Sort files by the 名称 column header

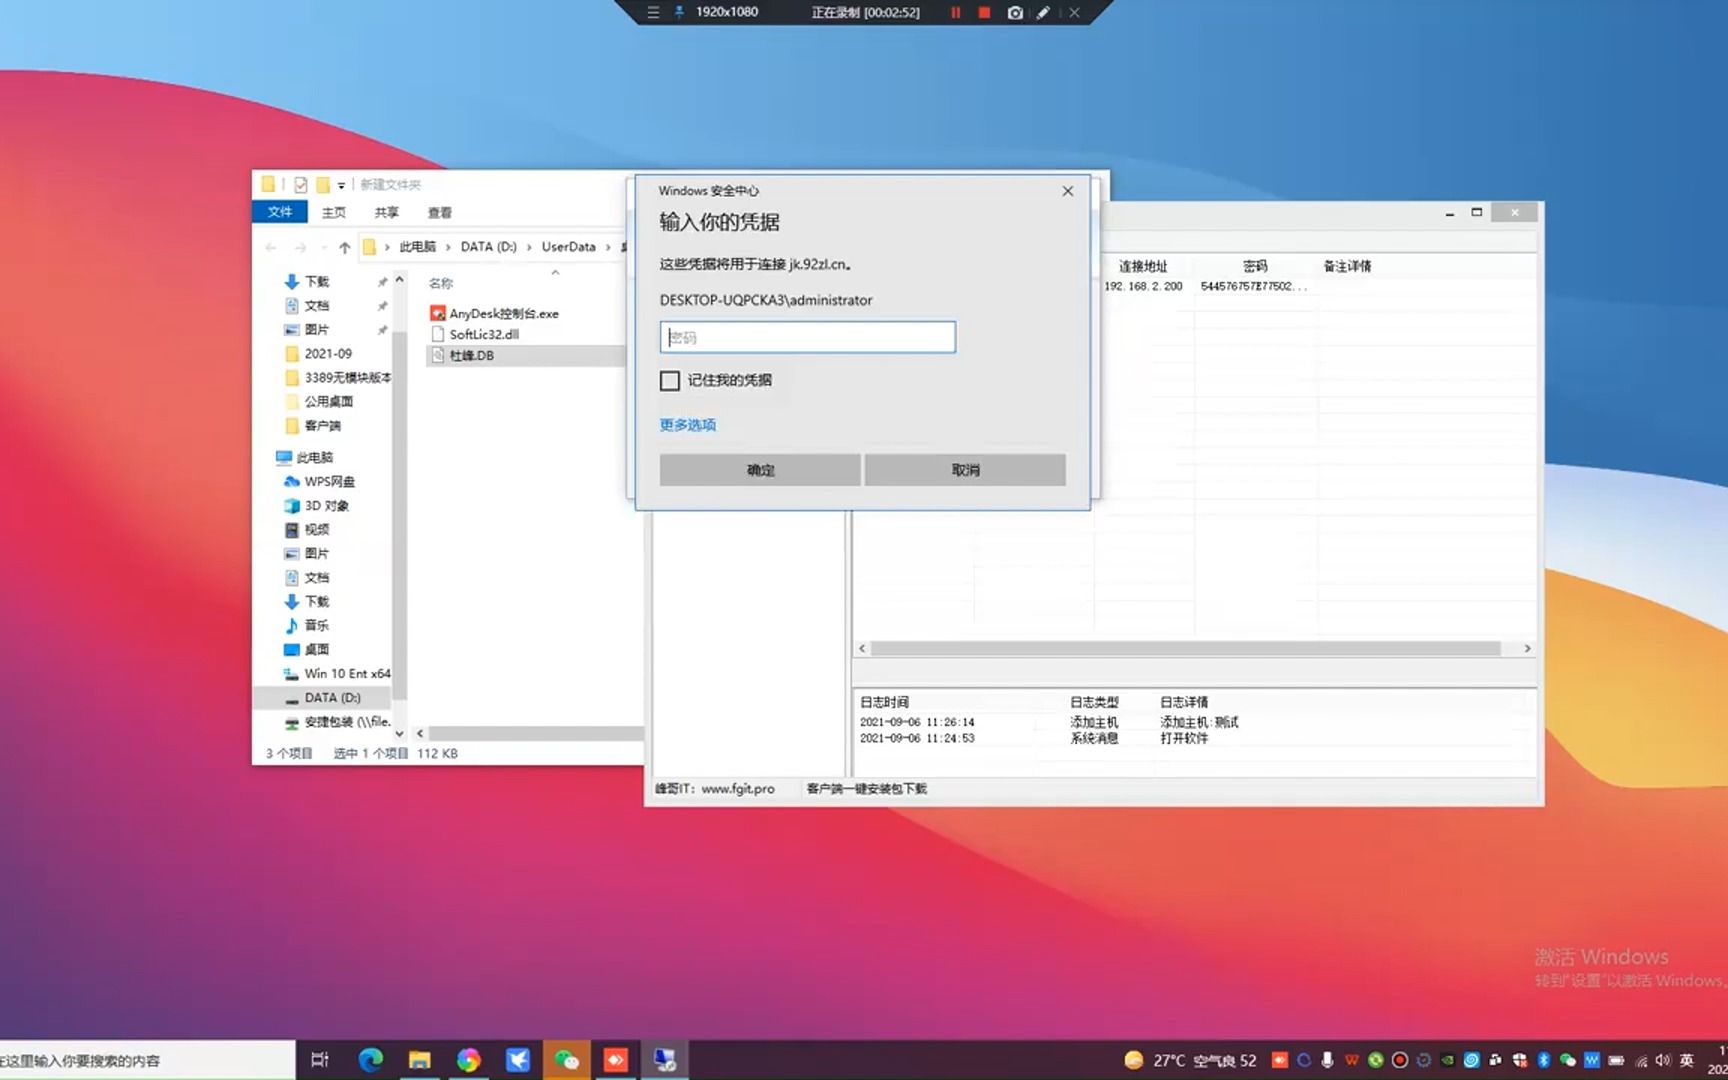441,283
